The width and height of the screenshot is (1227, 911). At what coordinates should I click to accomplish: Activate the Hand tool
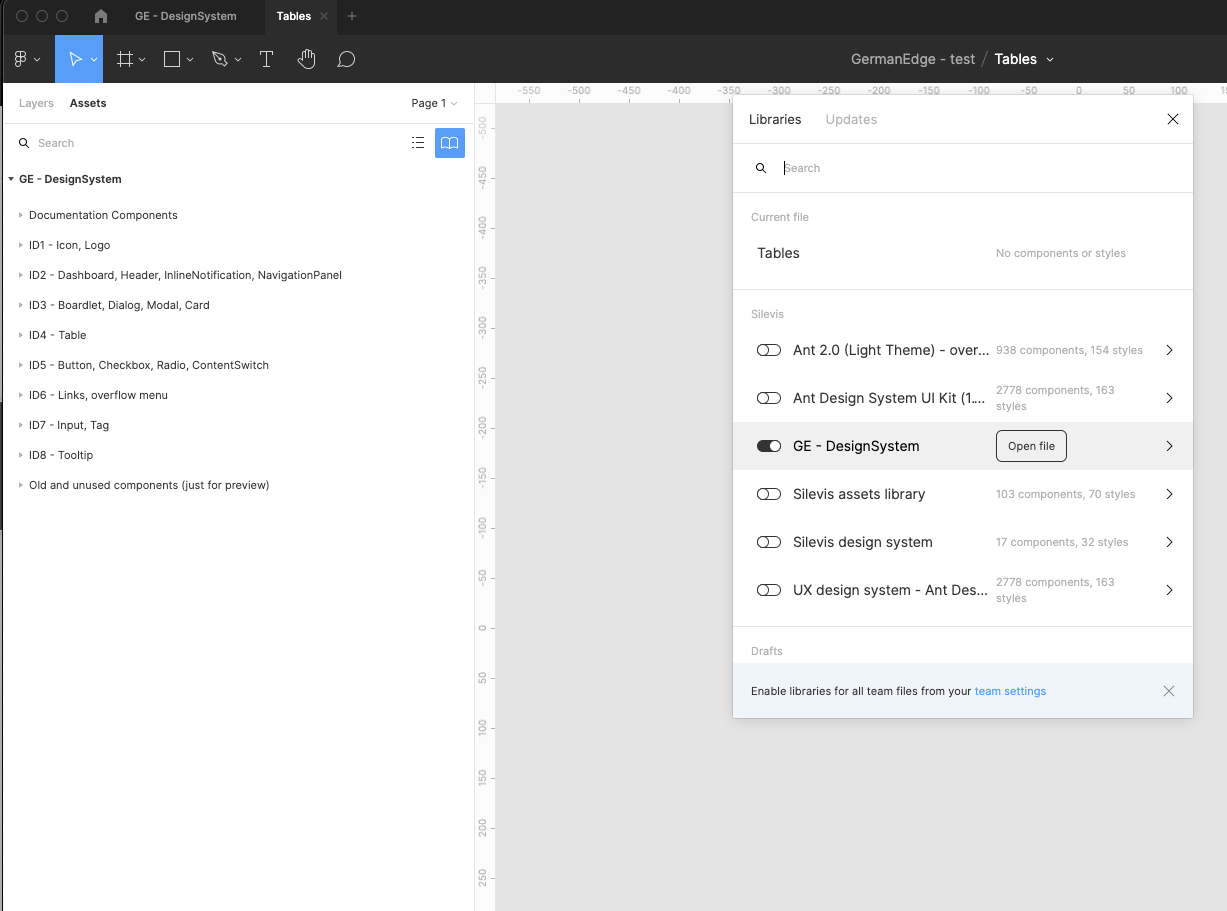[x=306, y=59]
